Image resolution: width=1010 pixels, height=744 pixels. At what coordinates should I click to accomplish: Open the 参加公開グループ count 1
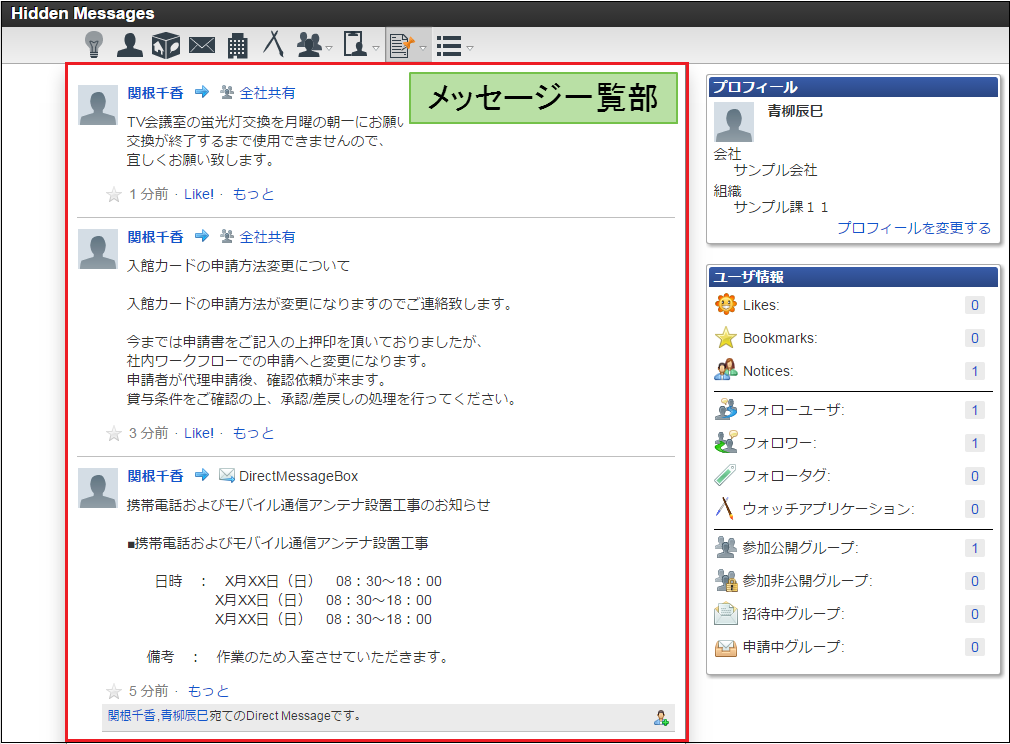975,548
